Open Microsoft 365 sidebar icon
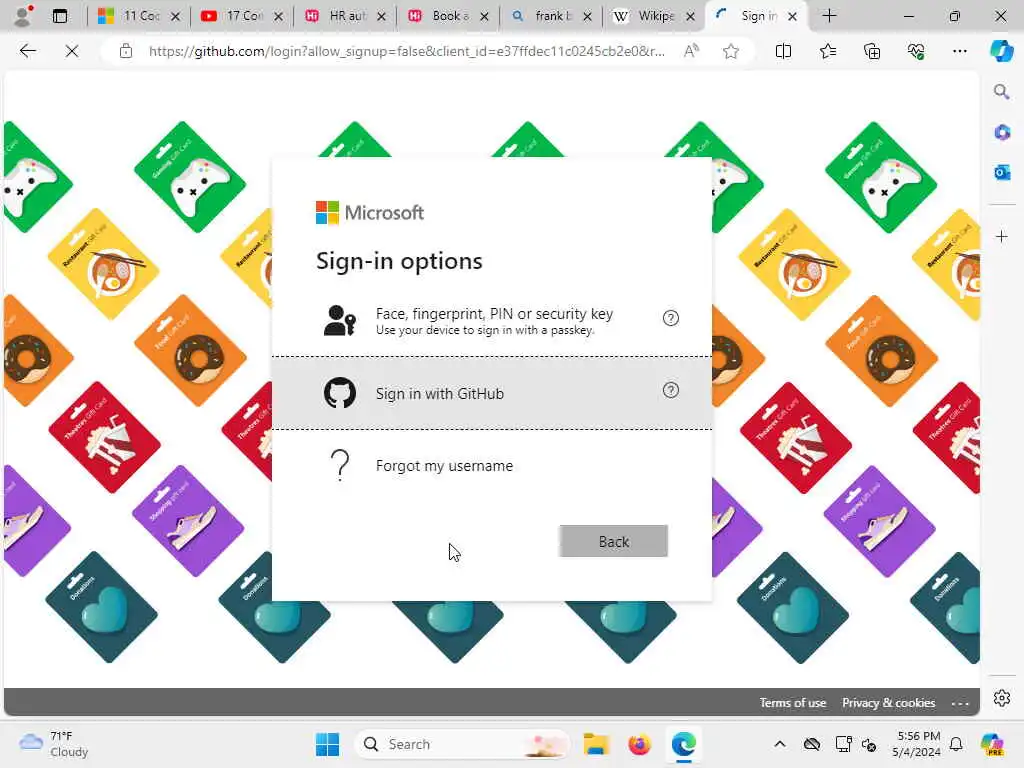The height and width of the screenshot is (768, 1024). click(1002, 133)
